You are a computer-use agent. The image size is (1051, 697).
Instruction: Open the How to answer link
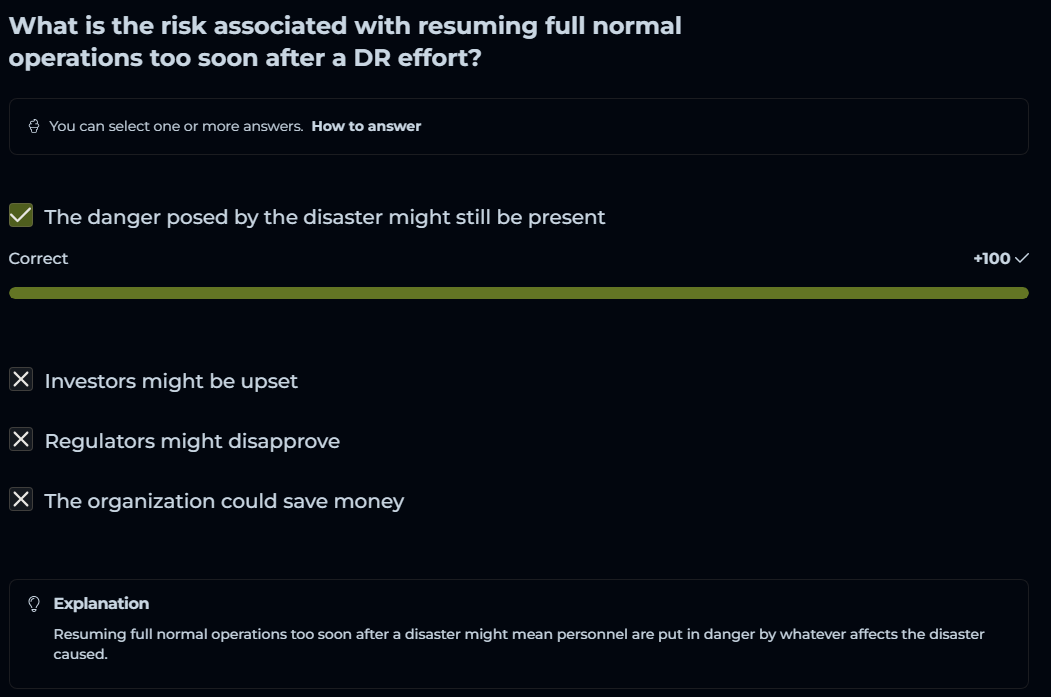tap(366, 126)
